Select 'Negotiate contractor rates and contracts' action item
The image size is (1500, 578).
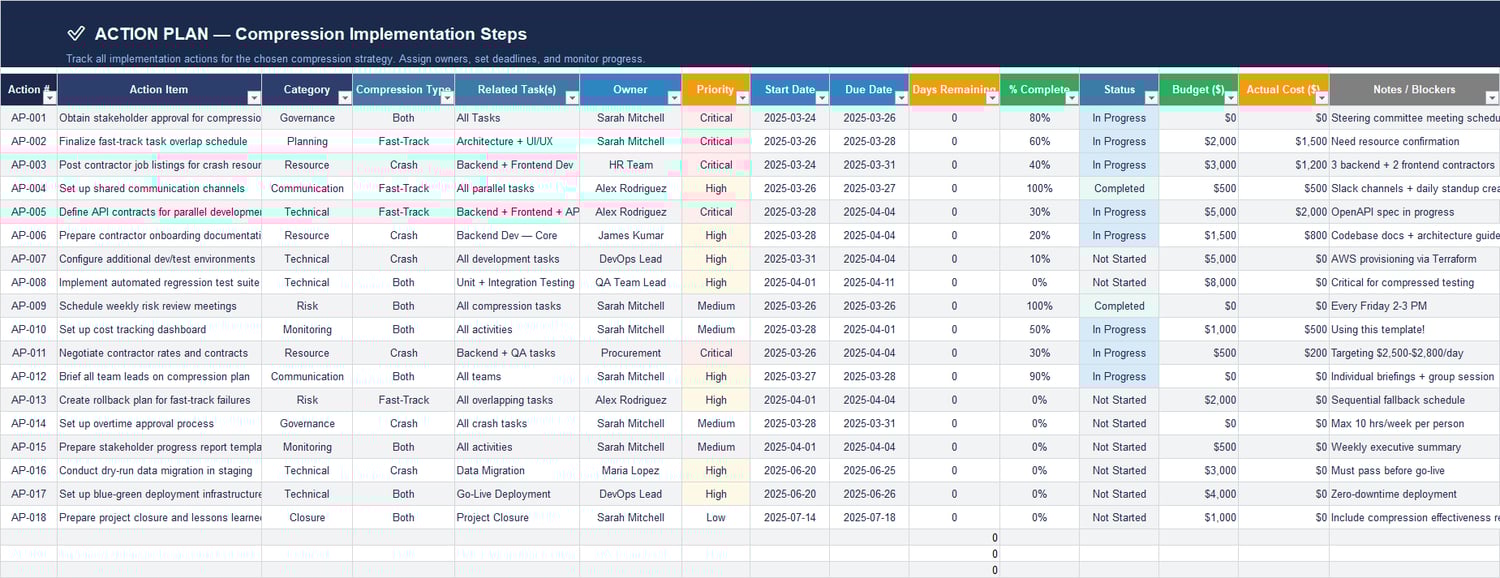pos(155,353)
